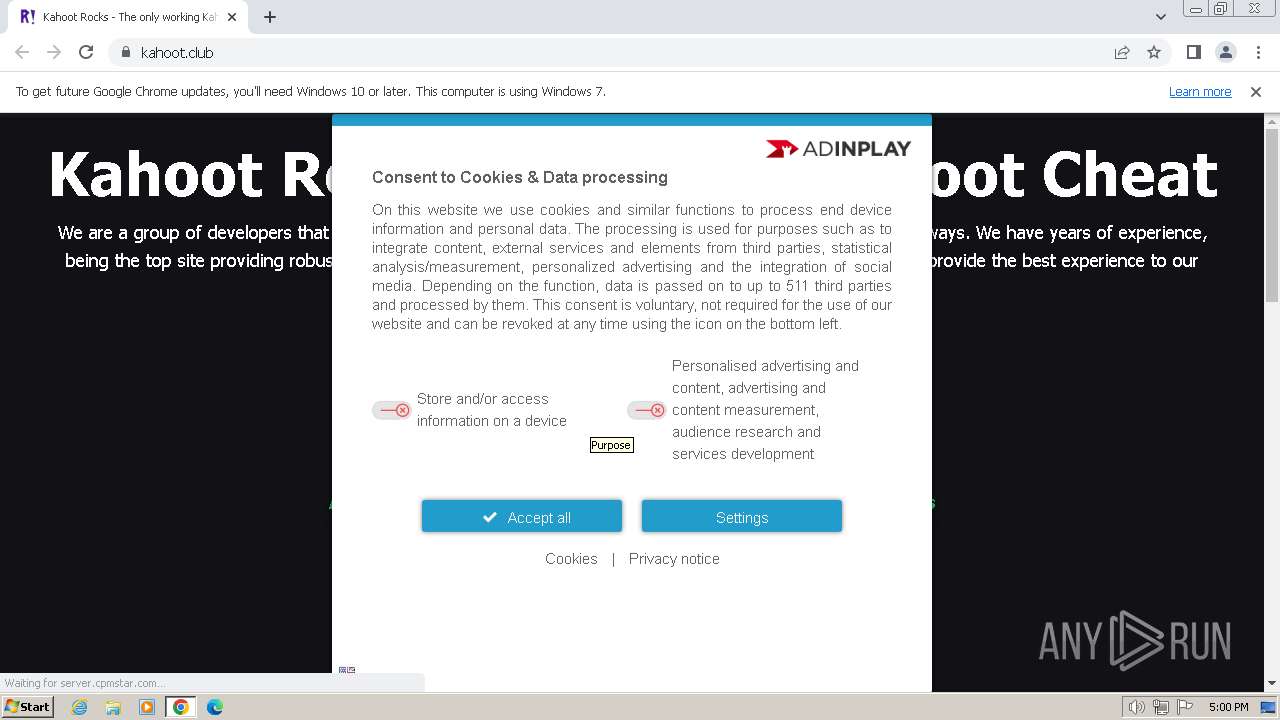Click the small icon at consent dialog bottom-left
This screenshot has height=720, width=1280.
[347, 670]
